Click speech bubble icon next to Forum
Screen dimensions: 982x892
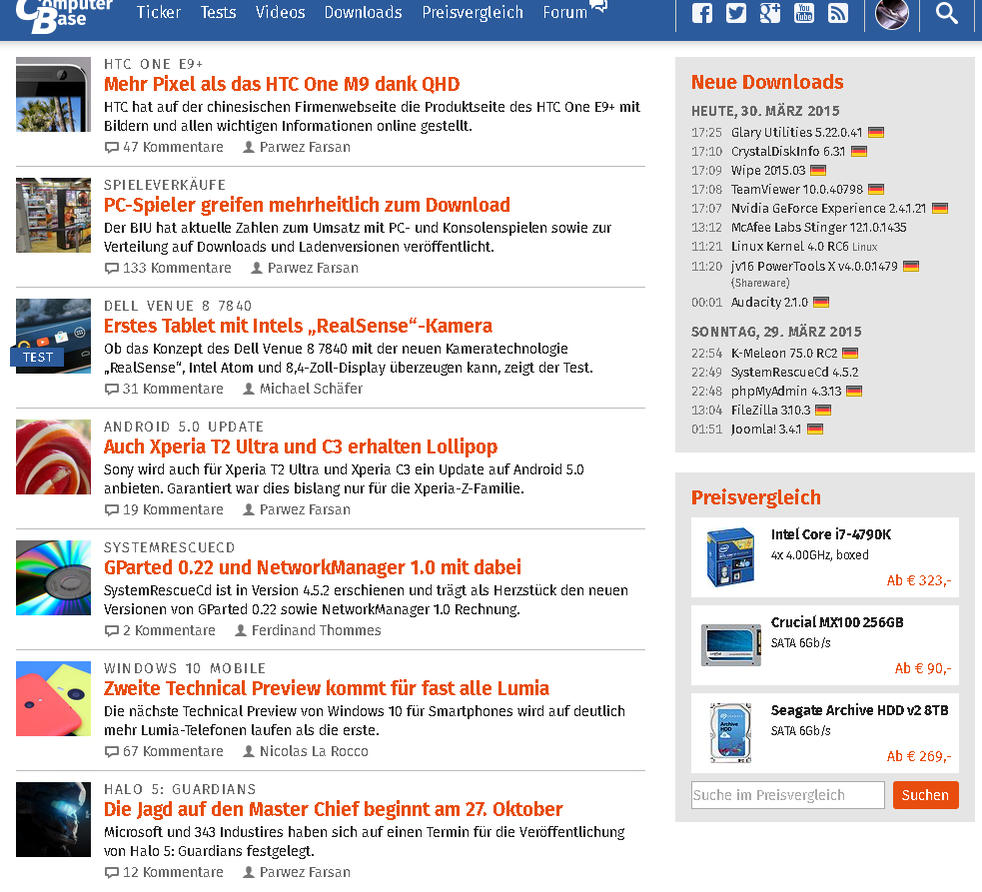598,6
